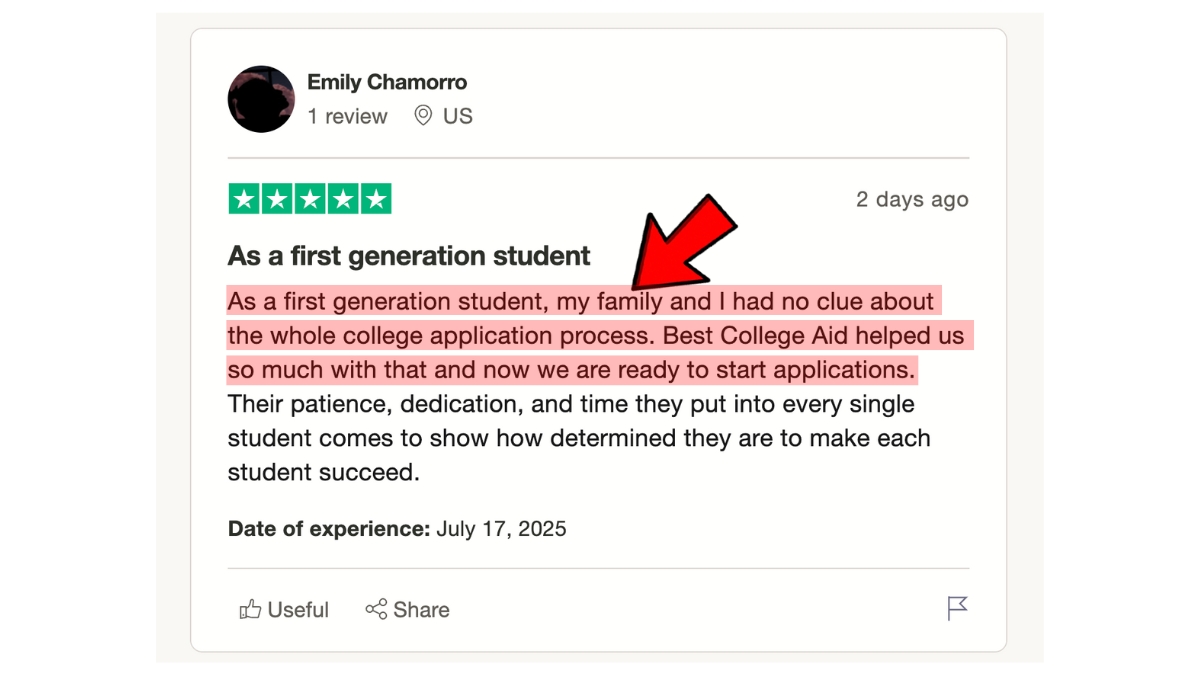Open the 'As a first generation student' review title
This screenshot has height=675, width=1200.
(x=409, y=256)
